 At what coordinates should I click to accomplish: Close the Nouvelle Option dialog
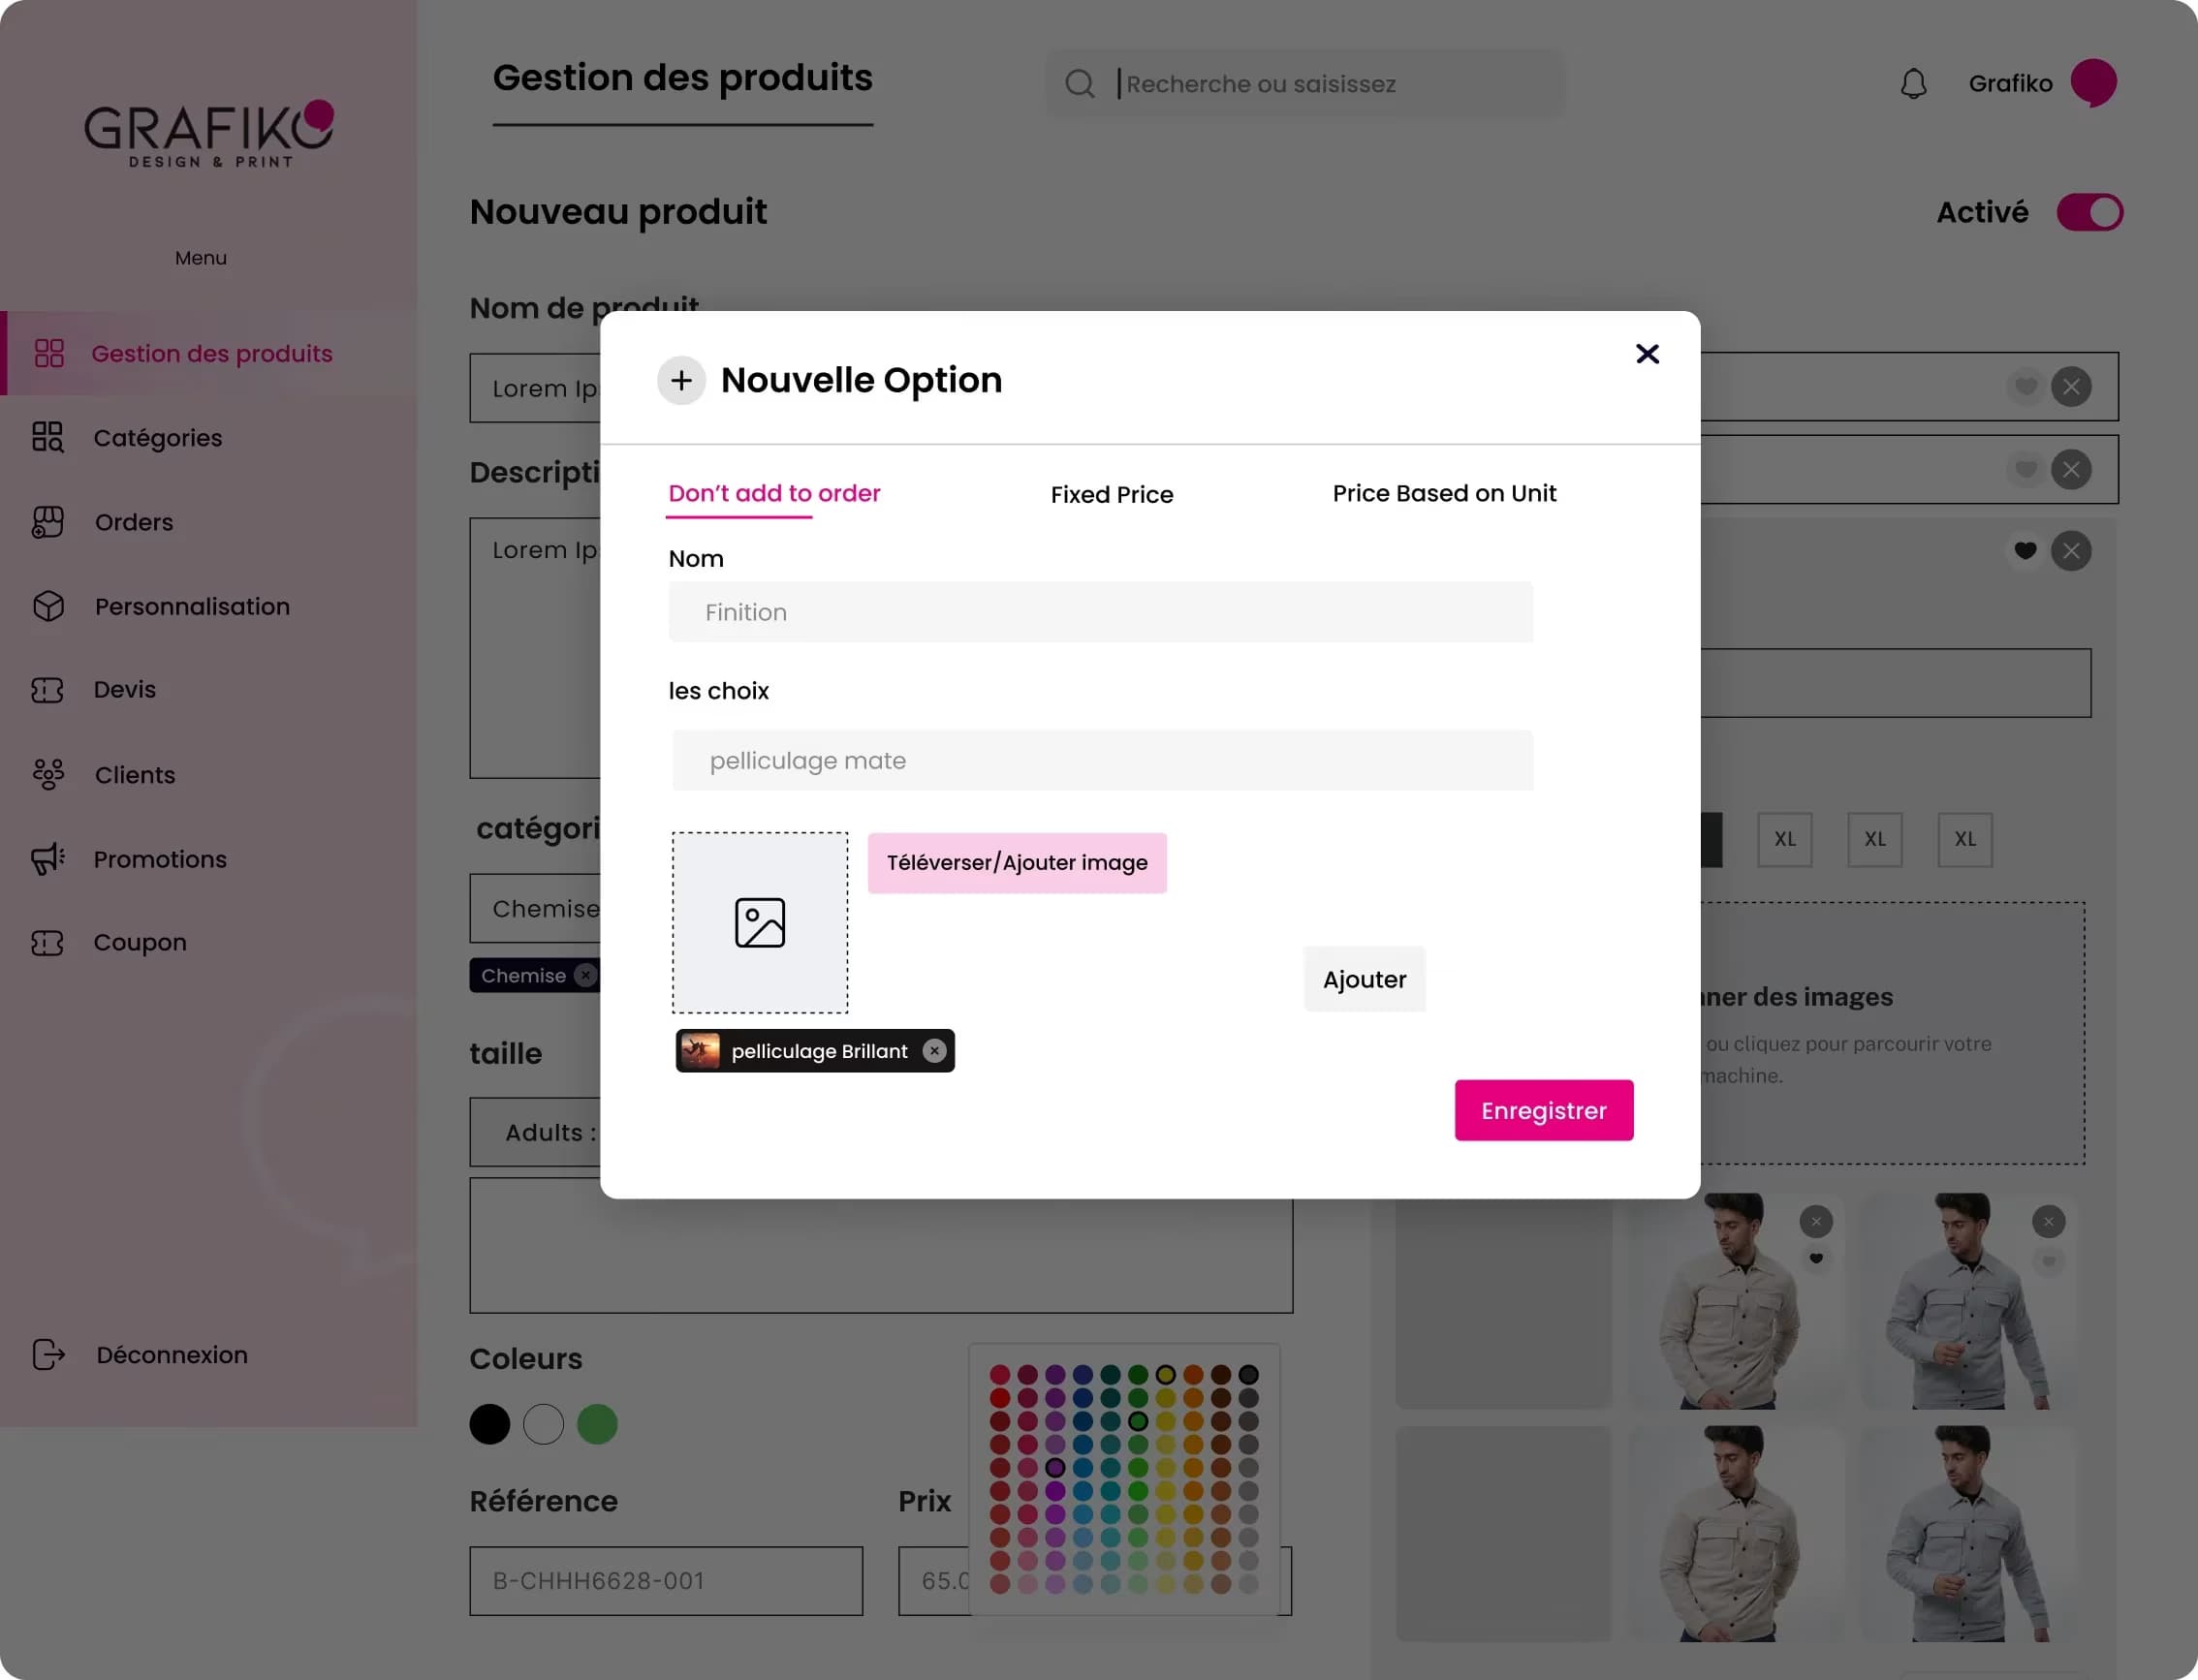click(1647, 354)
